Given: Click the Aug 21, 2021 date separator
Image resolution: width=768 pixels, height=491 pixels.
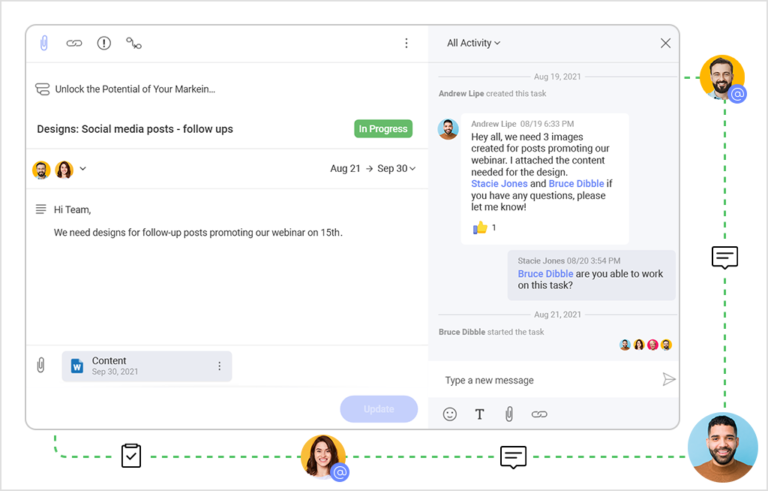Looking at the screenshot, I should 557,315.
